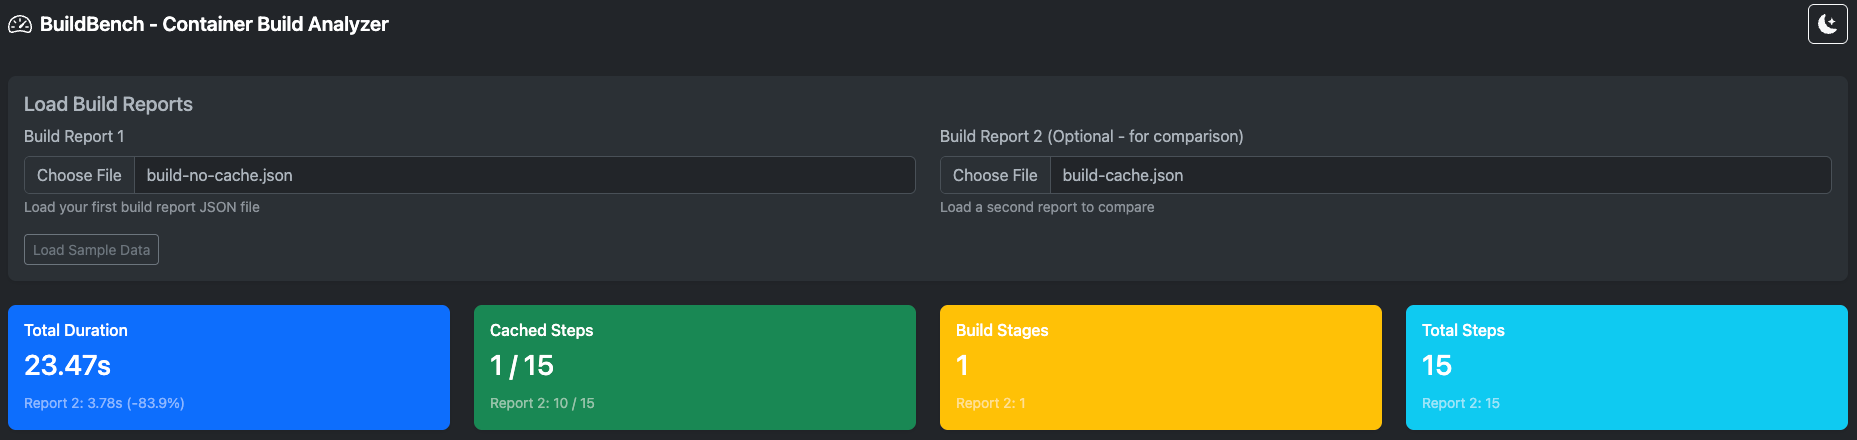This screenshot has height=440, width=1857.
Task: Click Choose File for Build Report 2
Action: [995, 175]
